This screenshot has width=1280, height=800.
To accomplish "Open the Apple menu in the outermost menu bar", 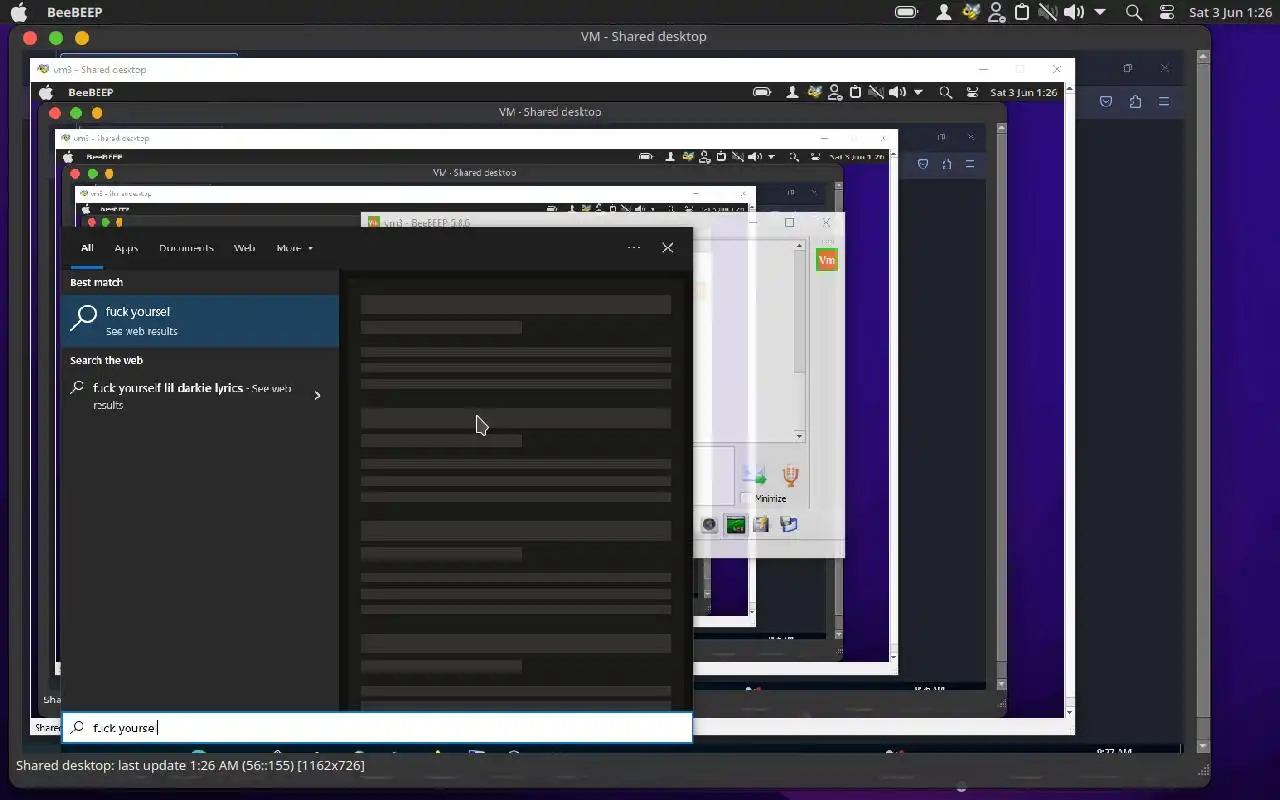I will (x=18, y=12).
